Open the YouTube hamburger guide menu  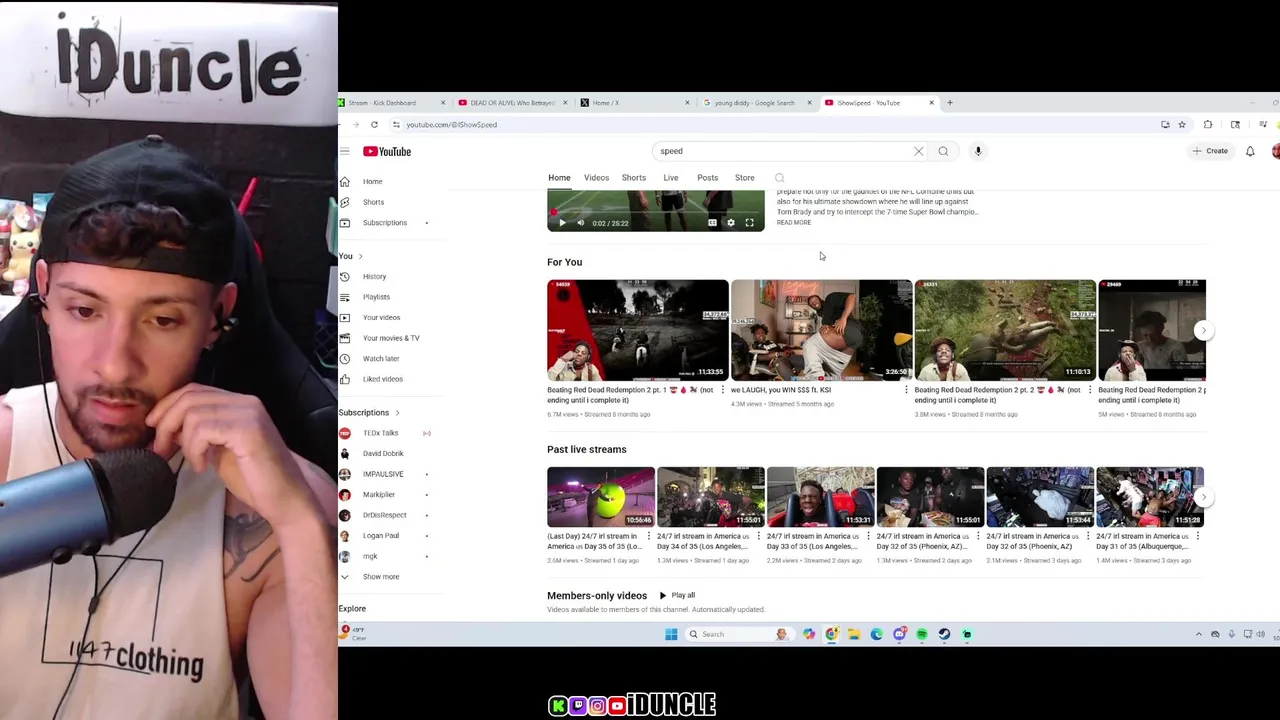tap(344, 152)
